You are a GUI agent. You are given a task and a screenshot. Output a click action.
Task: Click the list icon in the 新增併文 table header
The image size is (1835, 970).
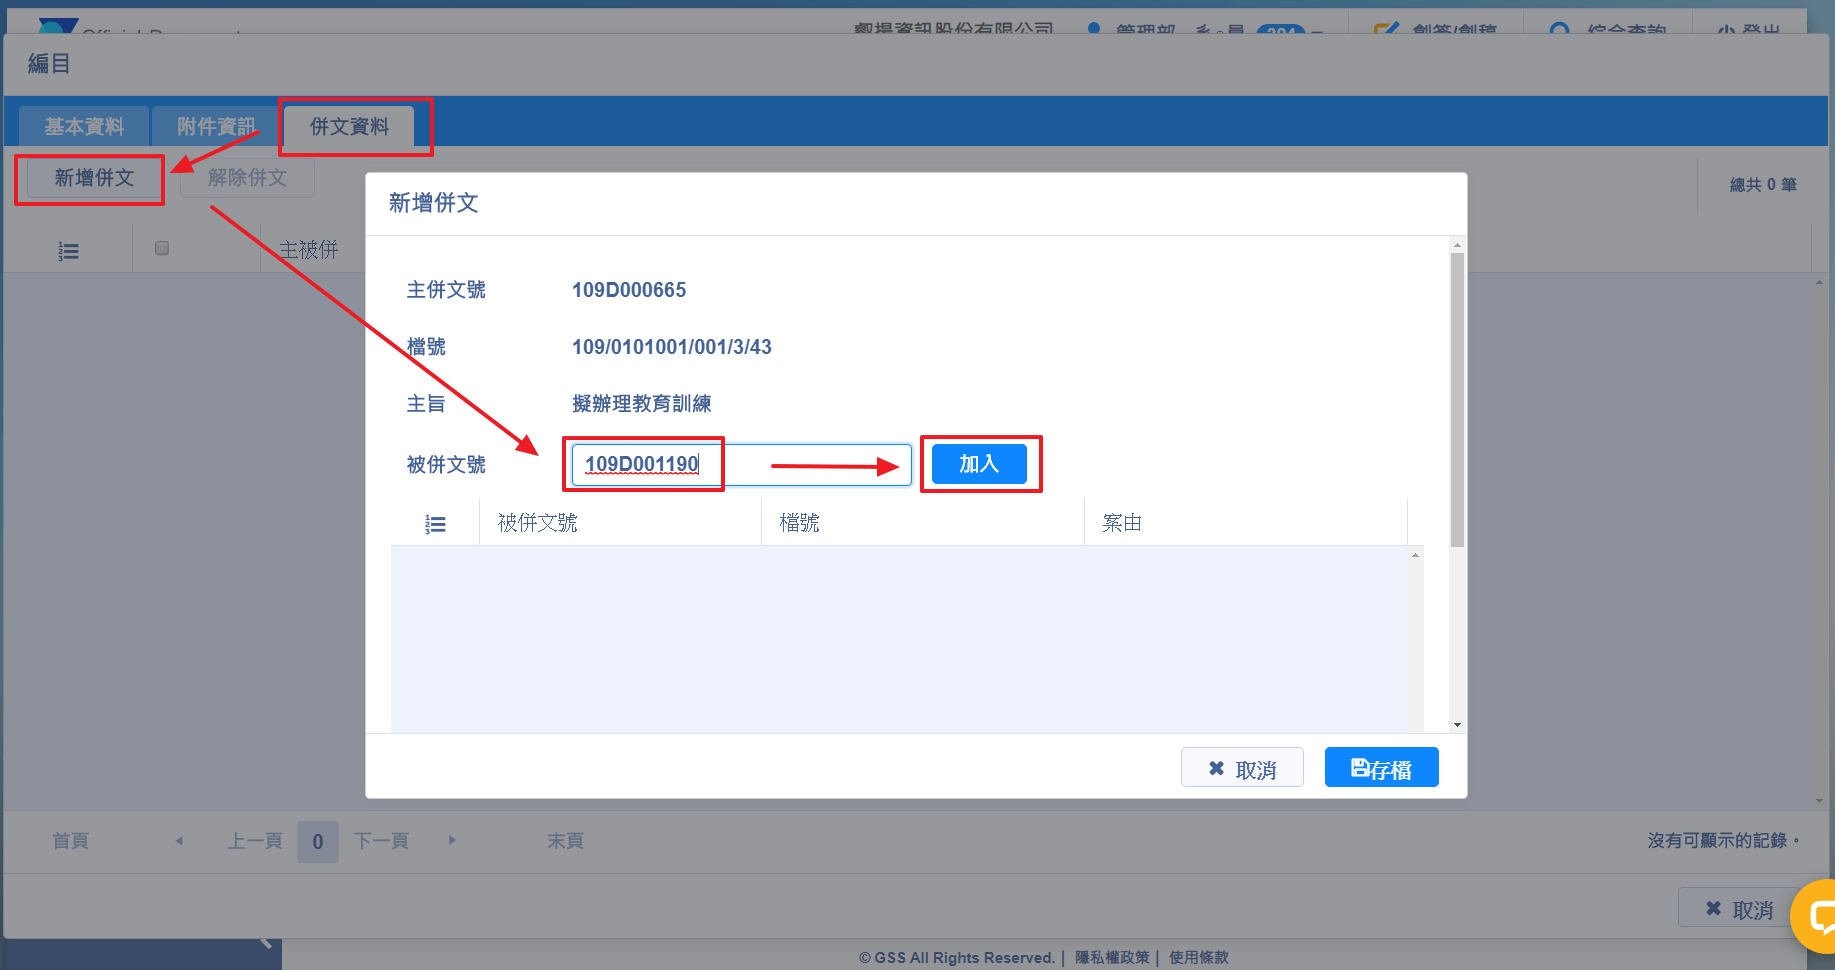[x=435, y=524]
